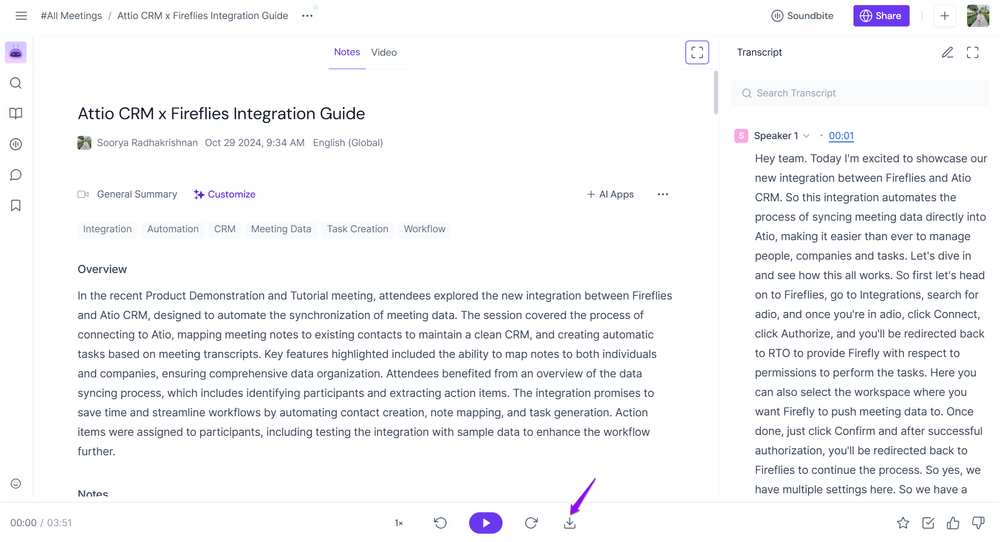Download the meeting recording

(x=570, y=523)
